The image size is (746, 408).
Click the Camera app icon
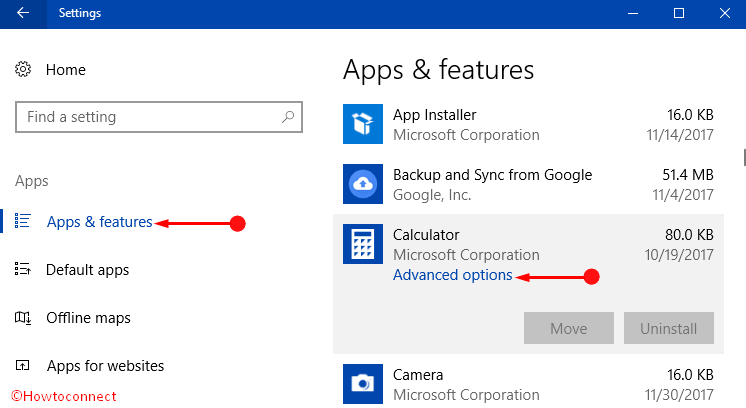(363, 384)
